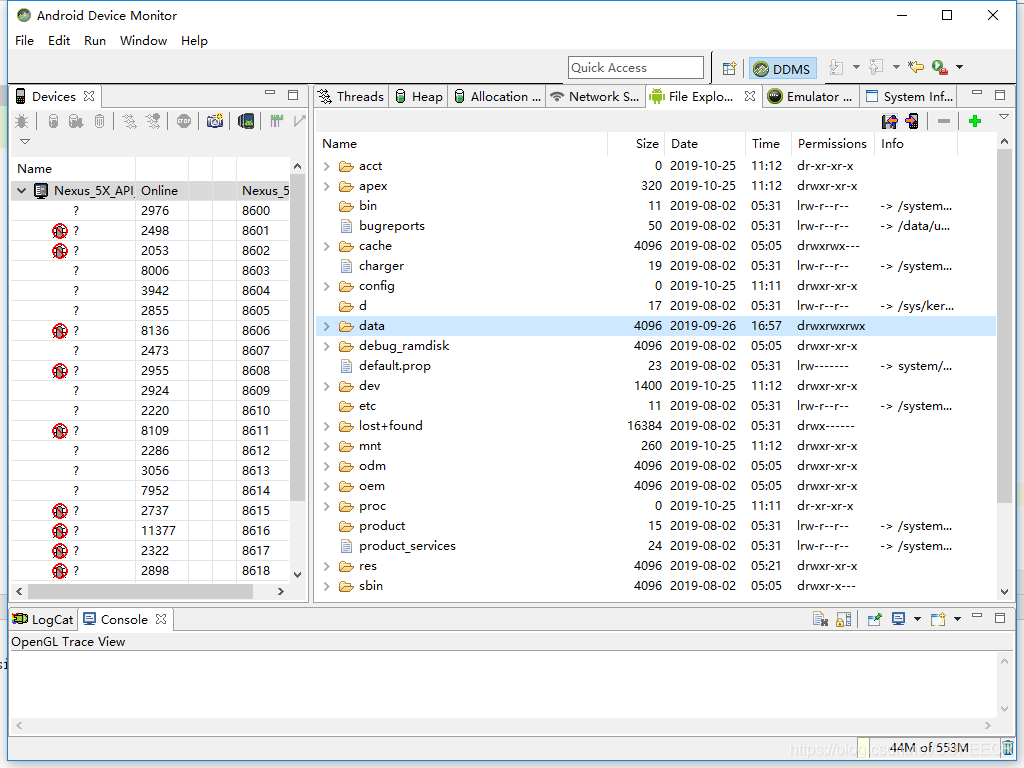Click the New folder green plus icon
The width and height of the screenshot is (1024, 768).
[975, 121]
